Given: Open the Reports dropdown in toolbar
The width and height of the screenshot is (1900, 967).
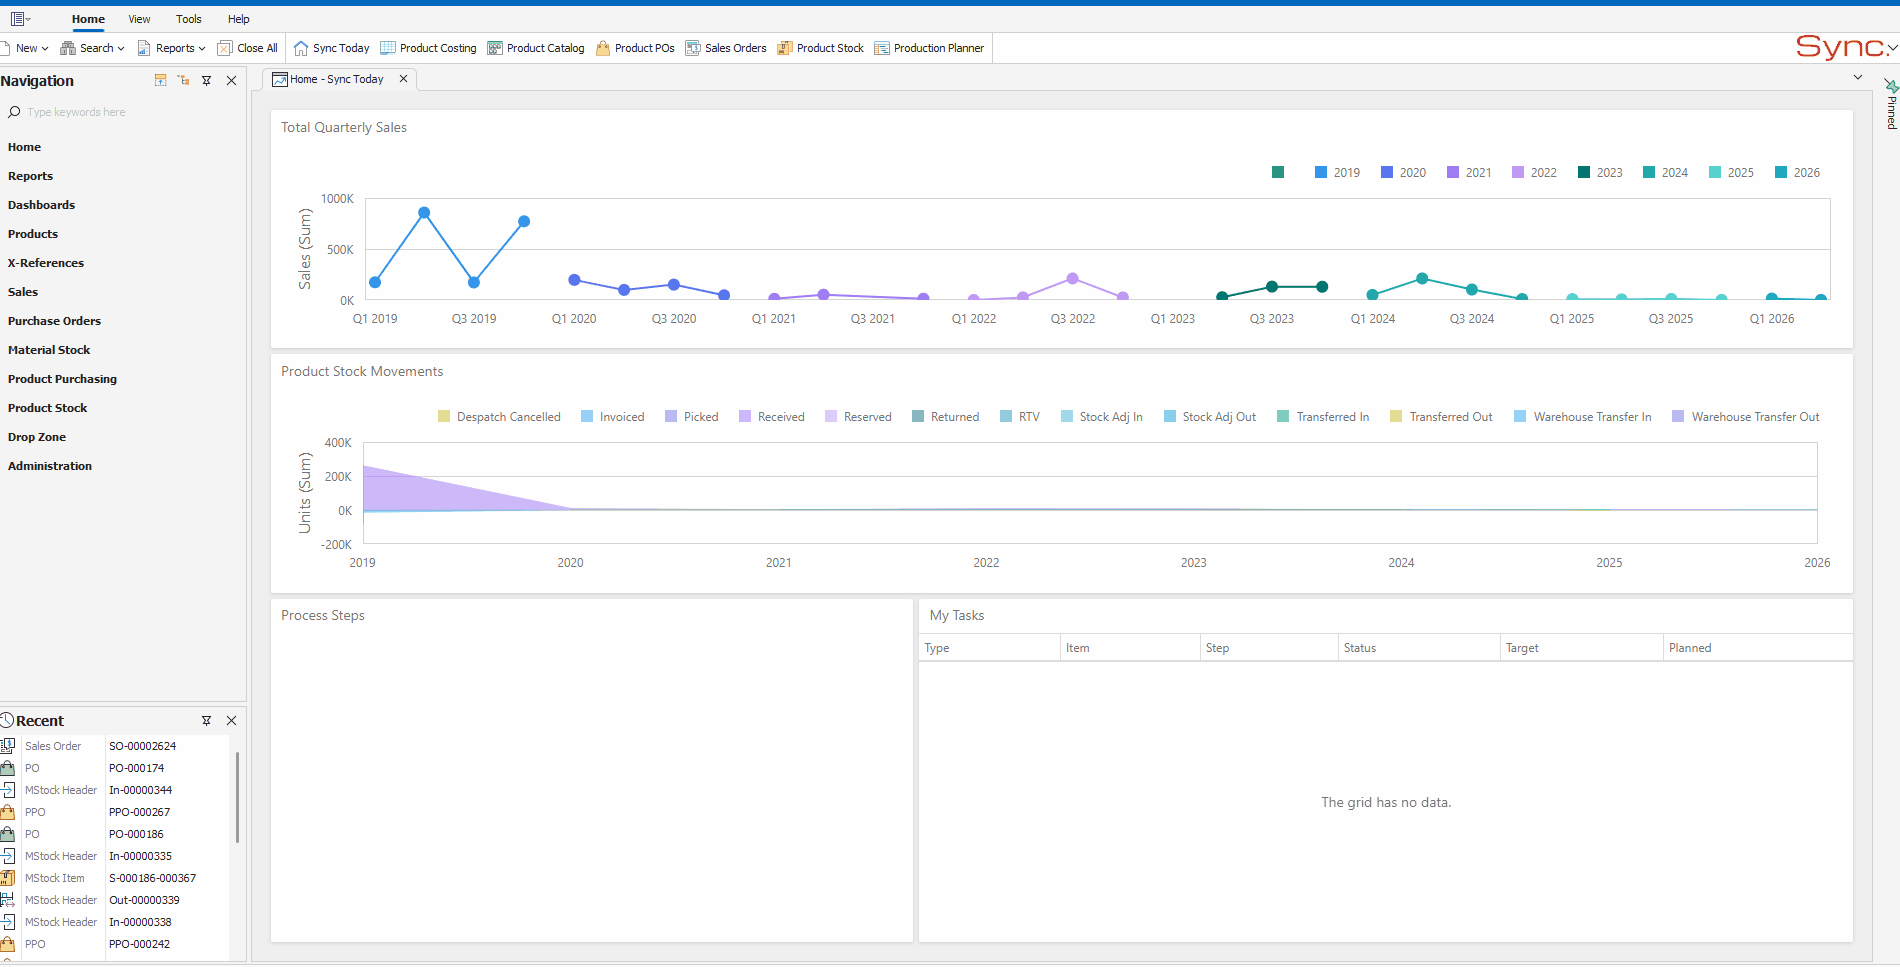Looking at the screenshot, I should [171, 48].
